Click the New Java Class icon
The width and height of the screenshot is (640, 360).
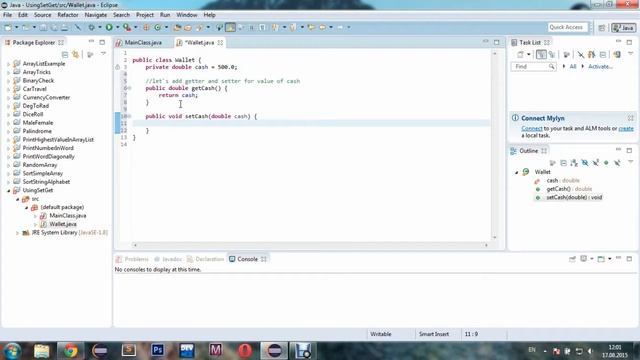pyautogui.click(x=158, y=27)
